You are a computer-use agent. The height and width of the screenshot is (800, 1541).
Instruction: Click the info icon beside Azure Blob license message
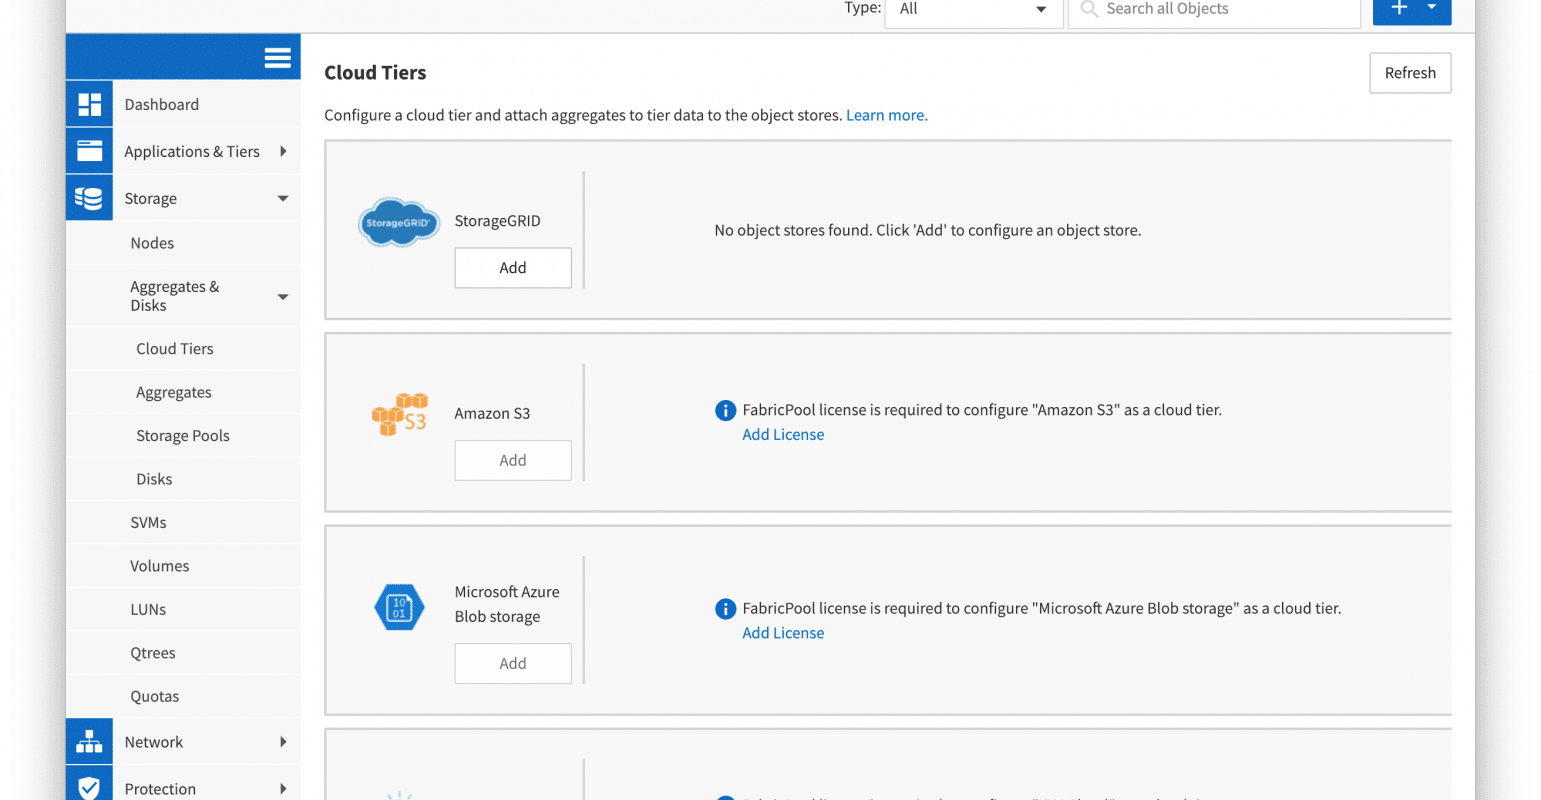(x=726, y=608)
